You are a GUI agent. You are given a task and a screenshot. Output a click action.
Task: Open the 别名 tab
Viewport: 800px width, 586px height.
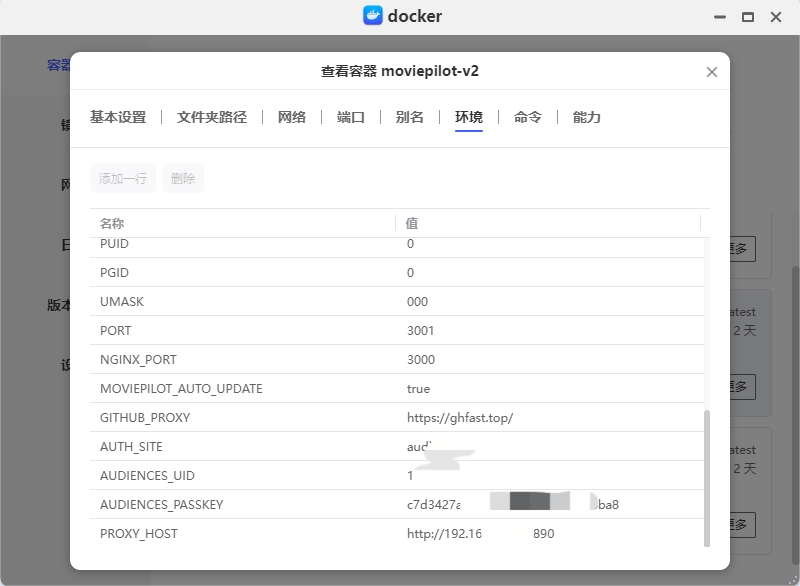coord(410,117)
